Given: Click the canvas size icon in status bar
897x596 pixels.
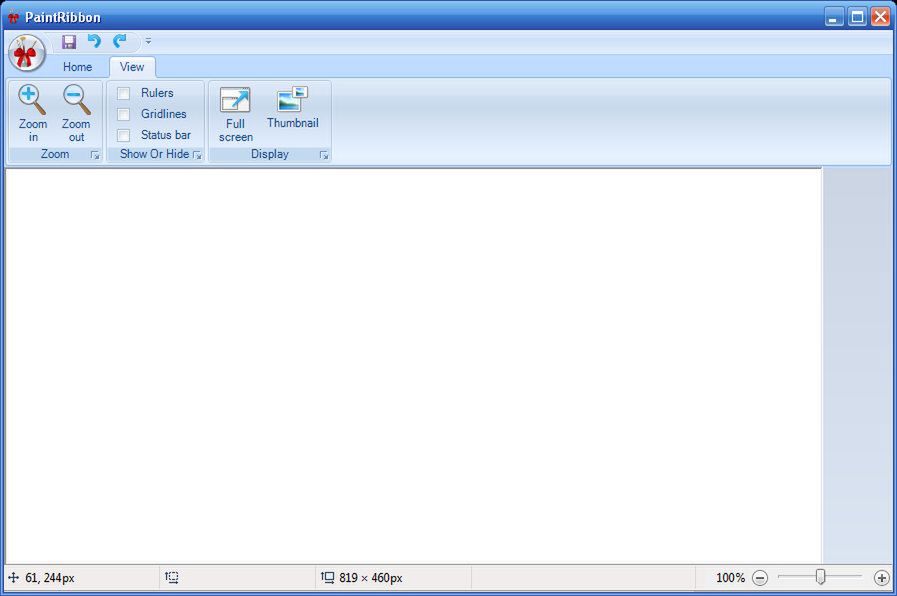Looking at the screenshot, I should (327, 578).
